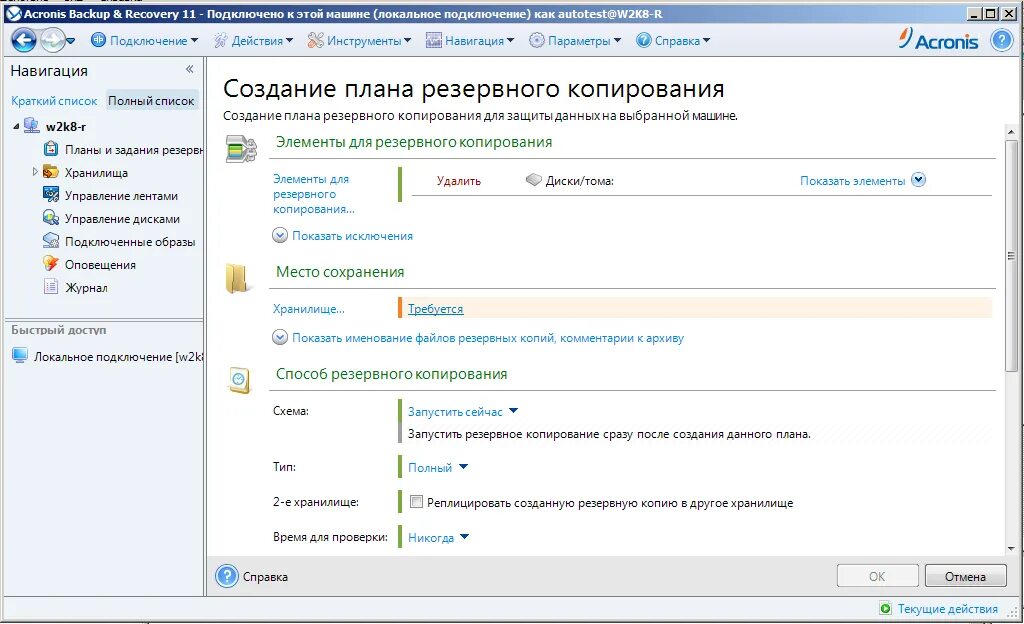Click the Элементы для резервного копирования section icon
Screen dimensions: 1024x624
[x=241, y=149]
